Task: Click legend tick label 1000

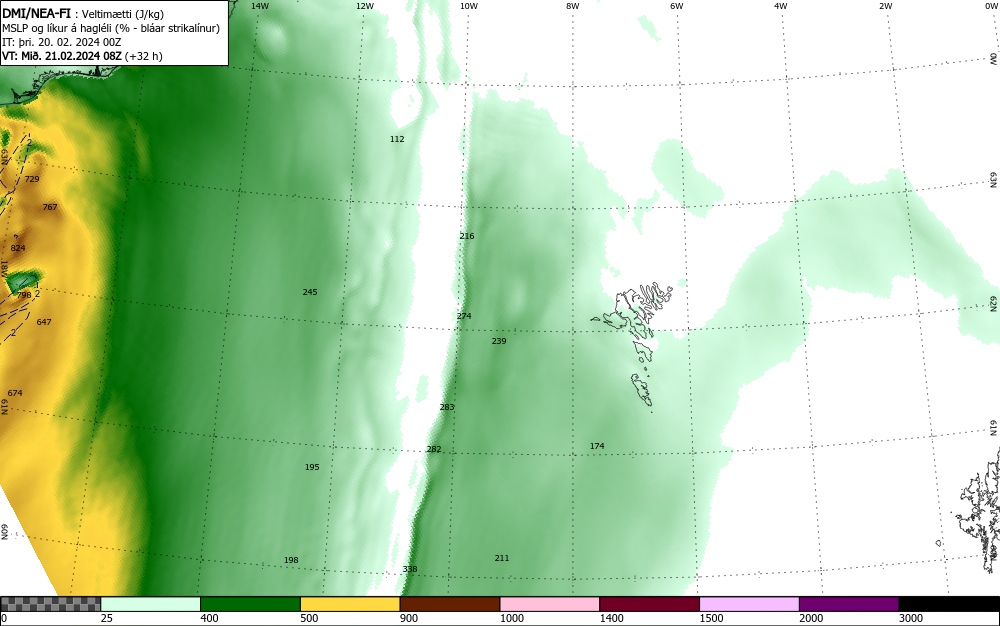Action: click(x=511, y=618)
